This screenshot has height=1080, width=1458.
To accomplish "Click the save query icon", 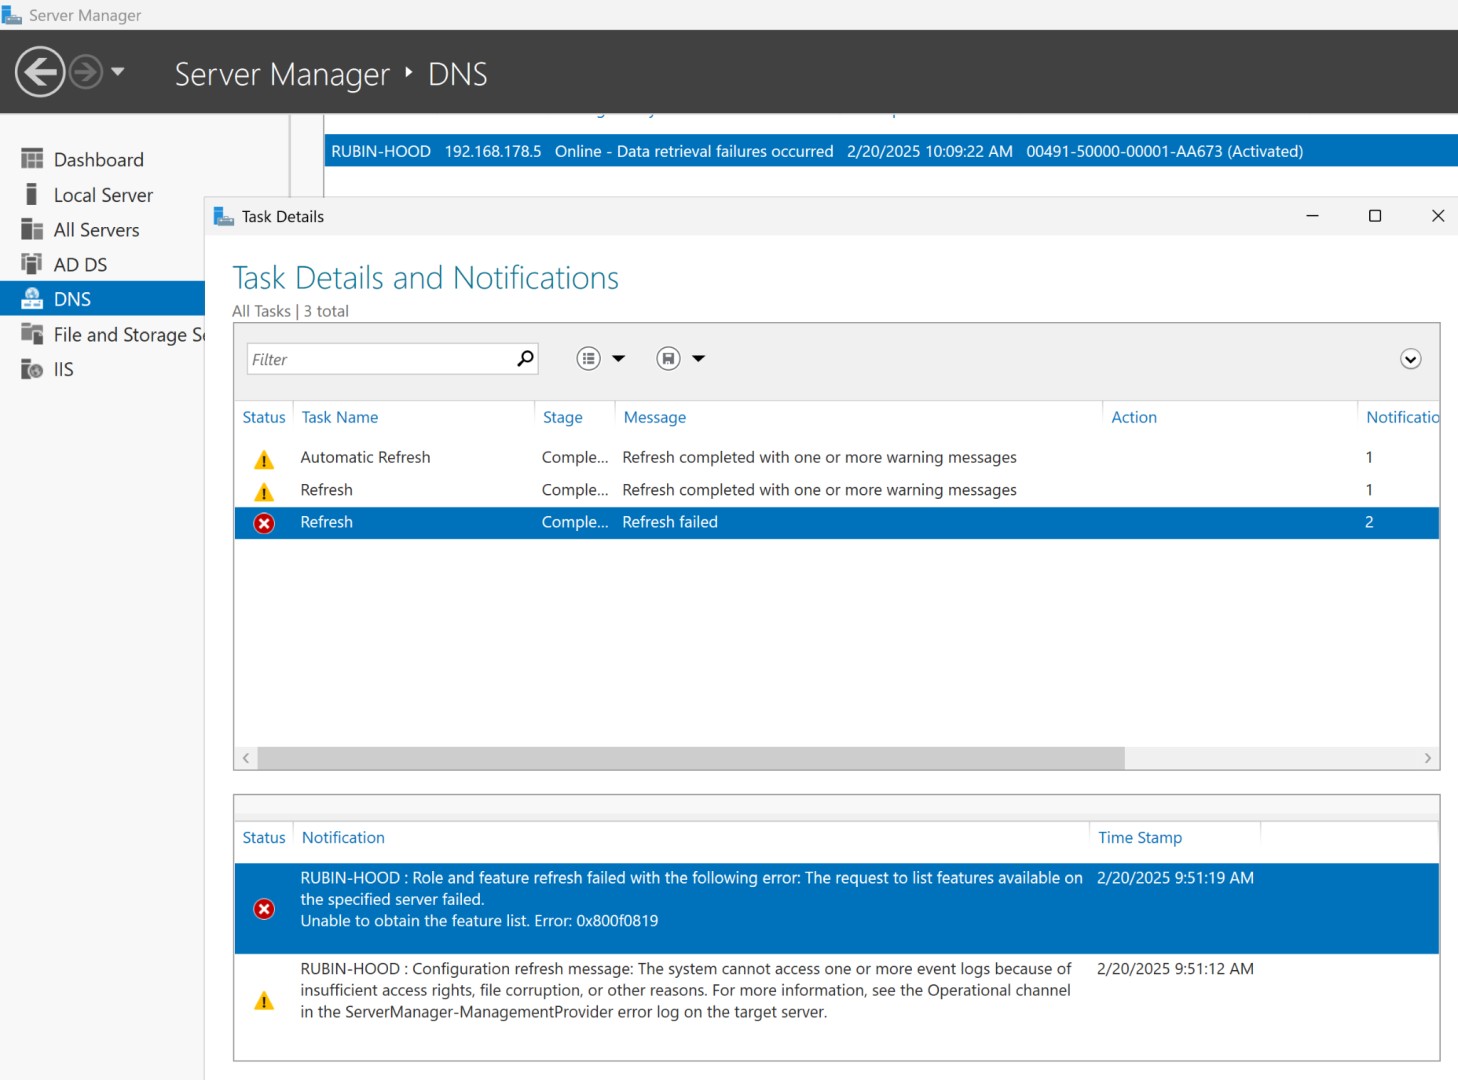I will click(669, 358).
